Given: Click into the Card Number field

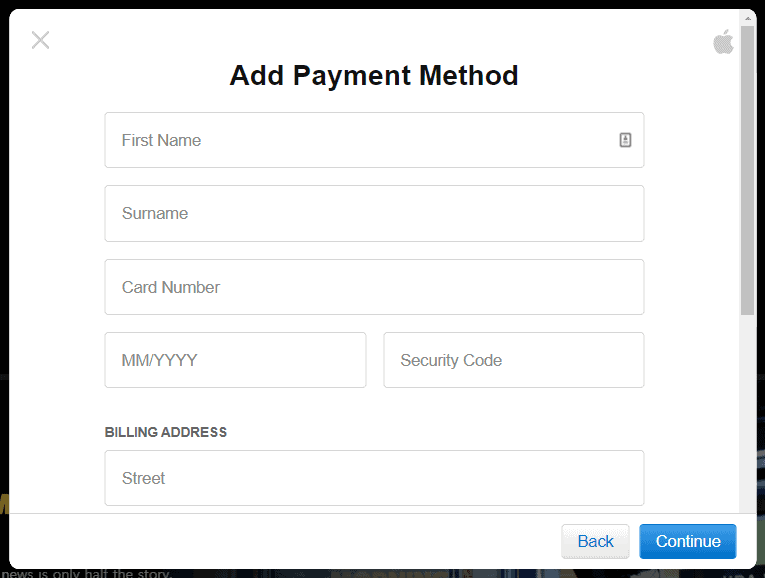Looking at the screenshot, I should tap(374, 287).
